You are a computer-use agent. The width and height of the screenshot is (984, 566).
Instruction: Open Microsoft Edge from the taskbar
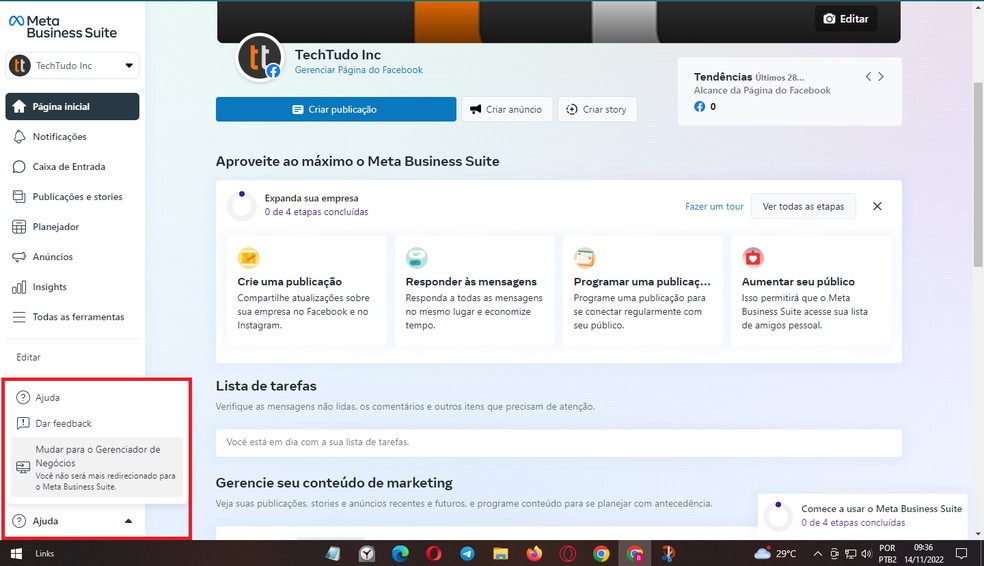tap(400, 553)
